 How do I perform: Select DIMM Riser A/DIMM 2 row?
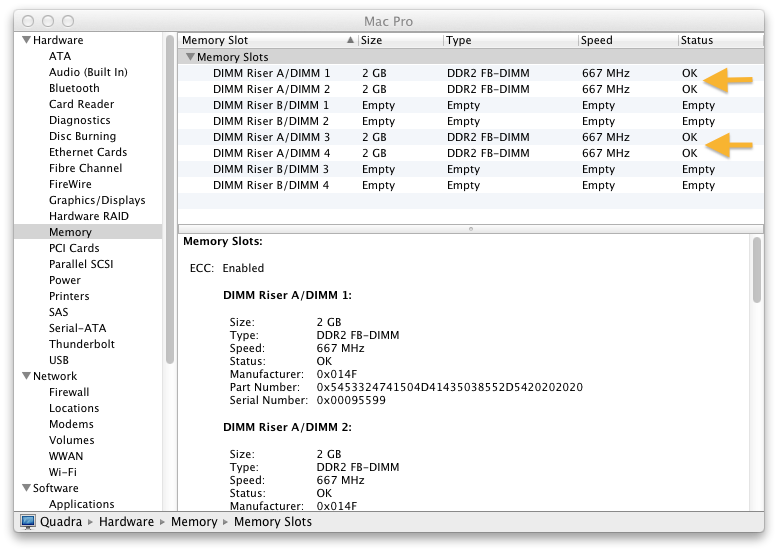tap(470, 89)
